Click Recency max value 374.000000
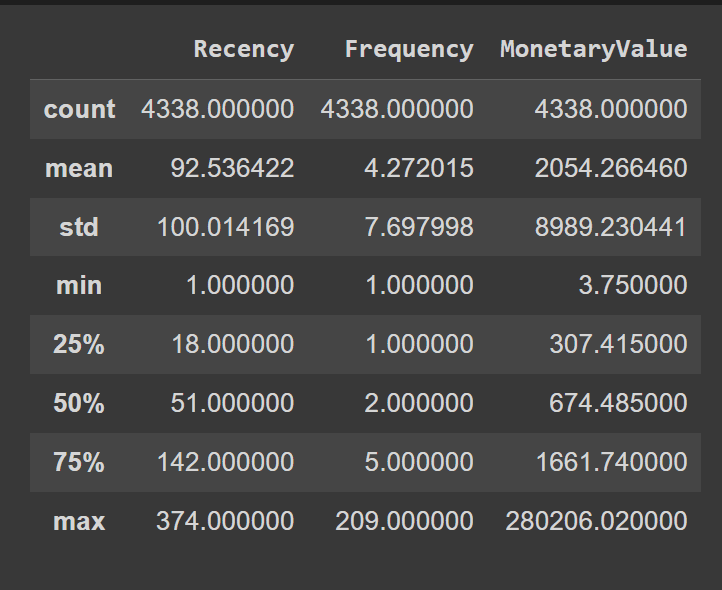The width and height of the screenshot is (722, 590). (x=225, y=521)
